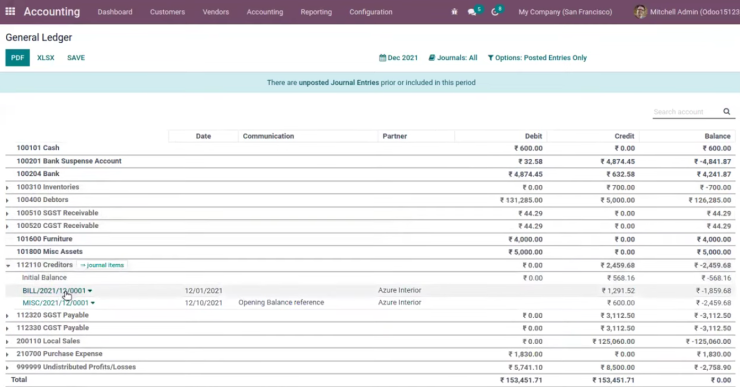Export the ledger as PDF
Screen dimensions: 740x387
(17, 58)
